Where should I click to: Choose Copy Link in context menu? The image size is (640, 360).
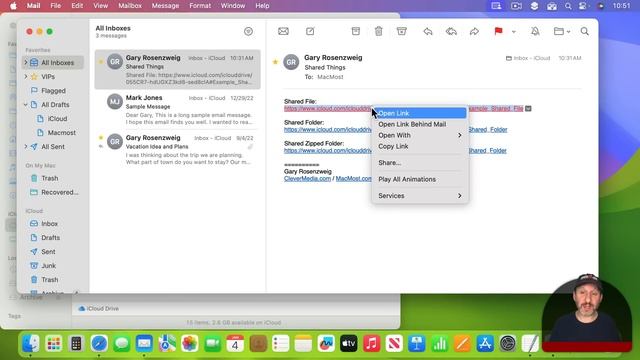420,146
